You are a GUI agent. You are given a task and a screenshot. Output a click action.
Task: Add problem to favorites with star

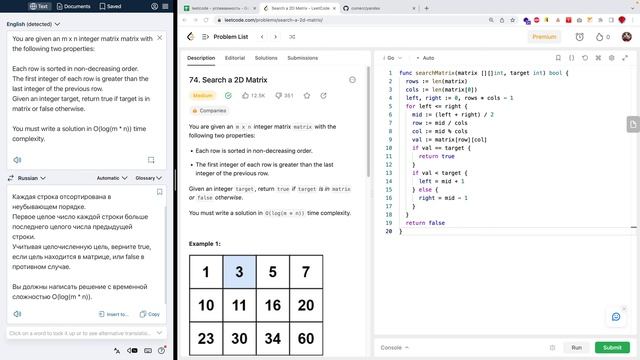(307, 96)
